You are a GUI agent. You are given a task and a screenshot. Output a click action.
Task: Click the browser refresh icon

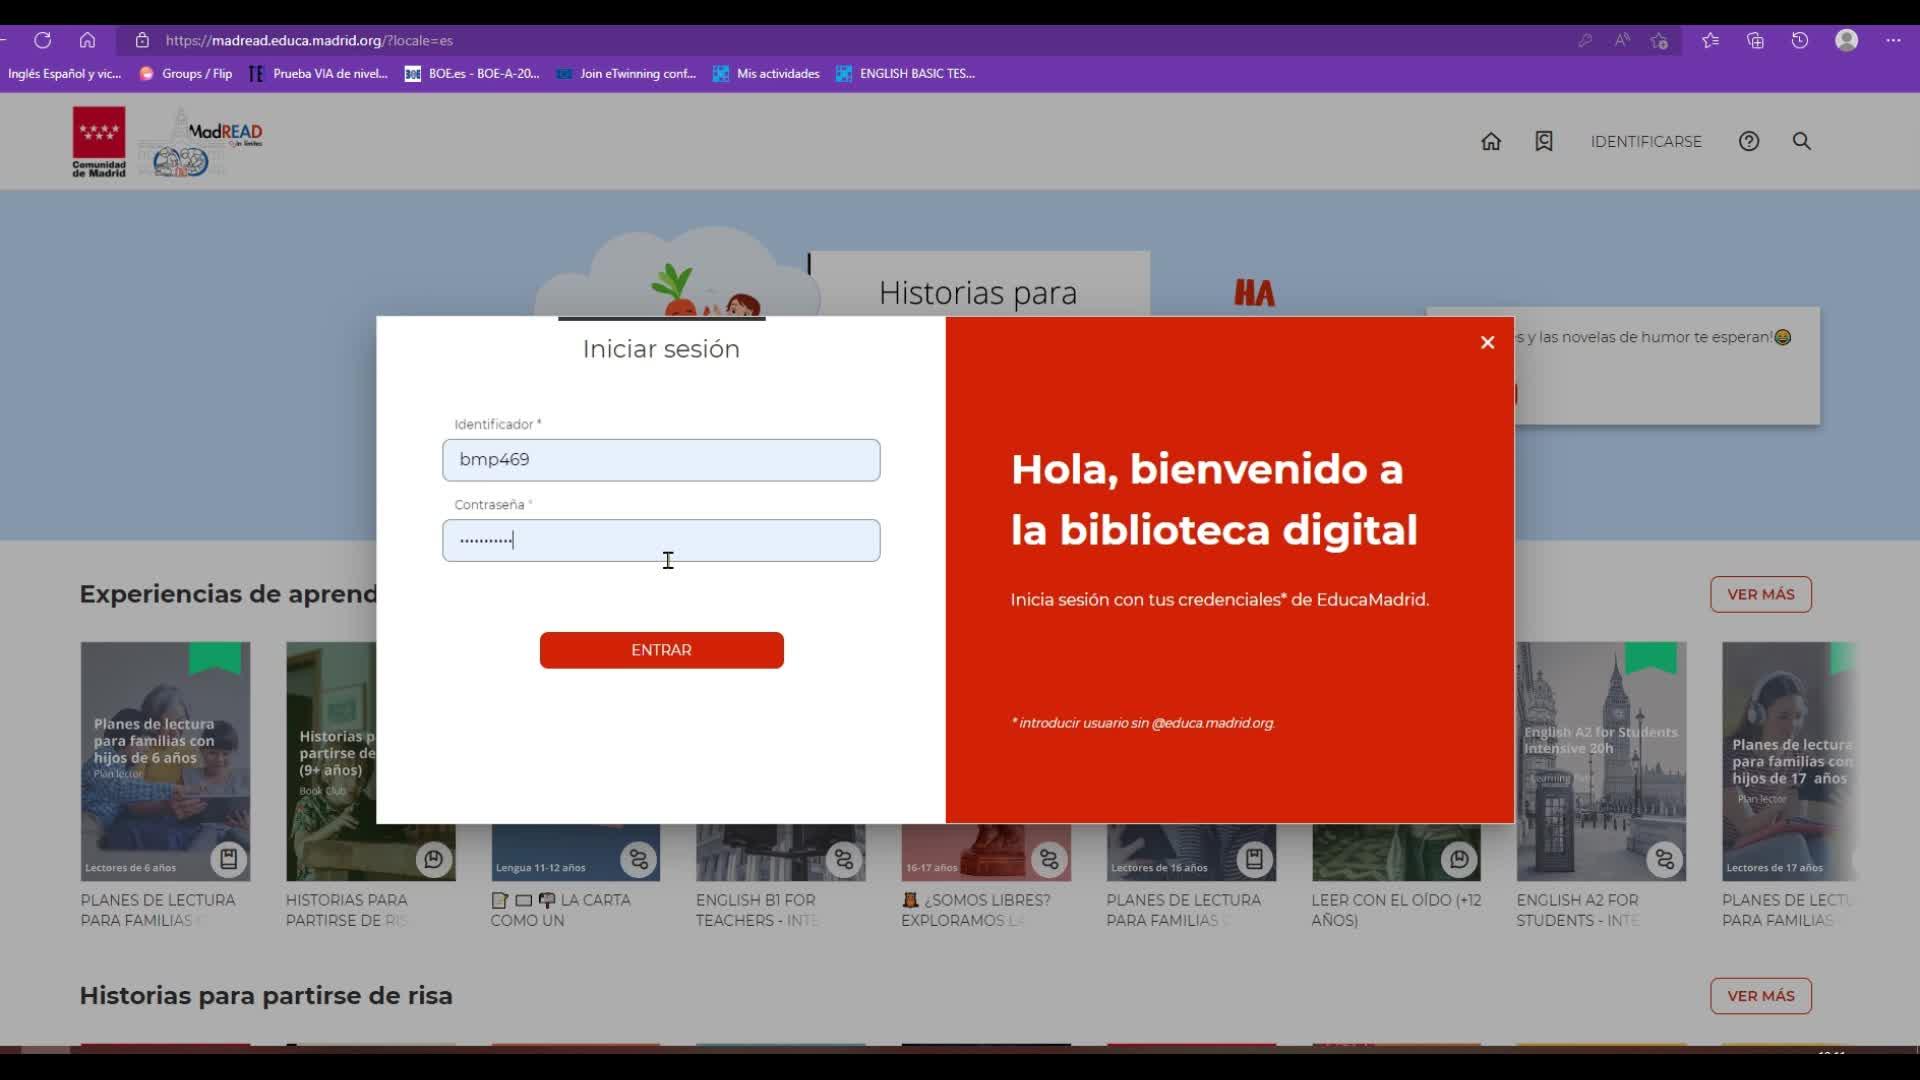click(42, 40)
